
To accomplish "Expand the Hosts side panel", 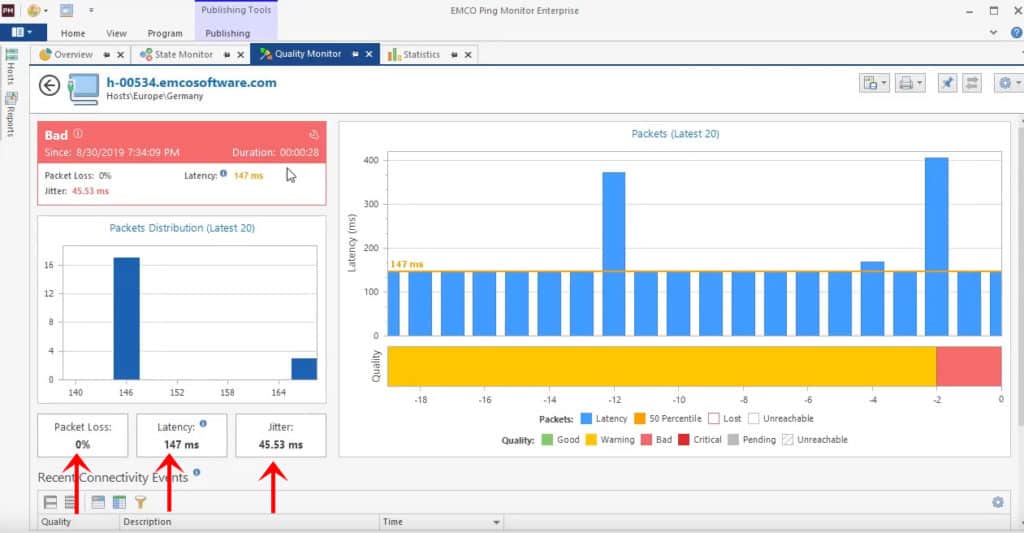I will (11, 67).
